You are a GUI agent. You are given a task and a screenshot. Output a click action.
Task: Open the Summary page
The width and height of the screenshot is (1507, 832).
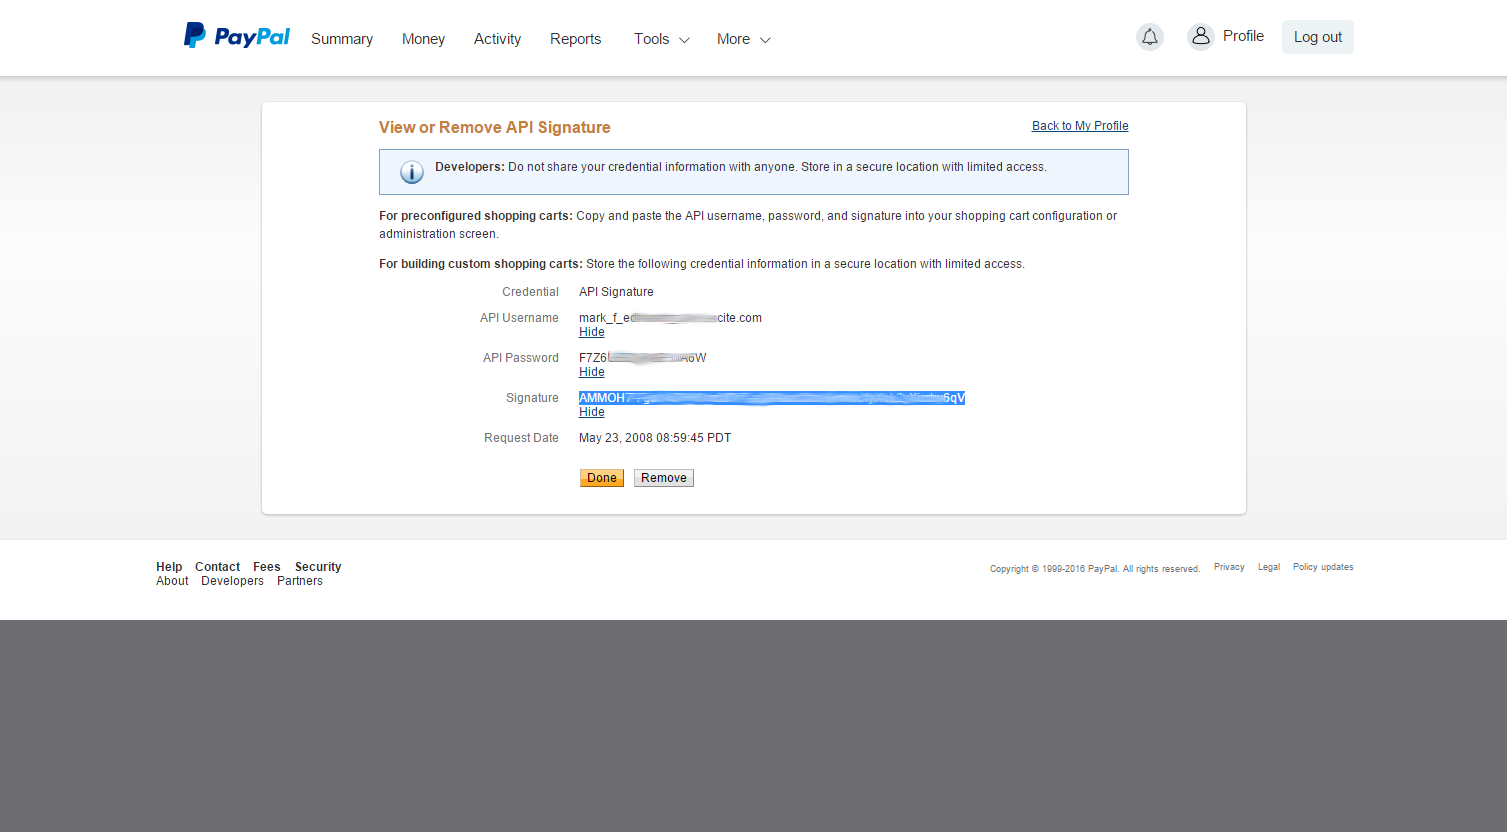tap(342, 39)
